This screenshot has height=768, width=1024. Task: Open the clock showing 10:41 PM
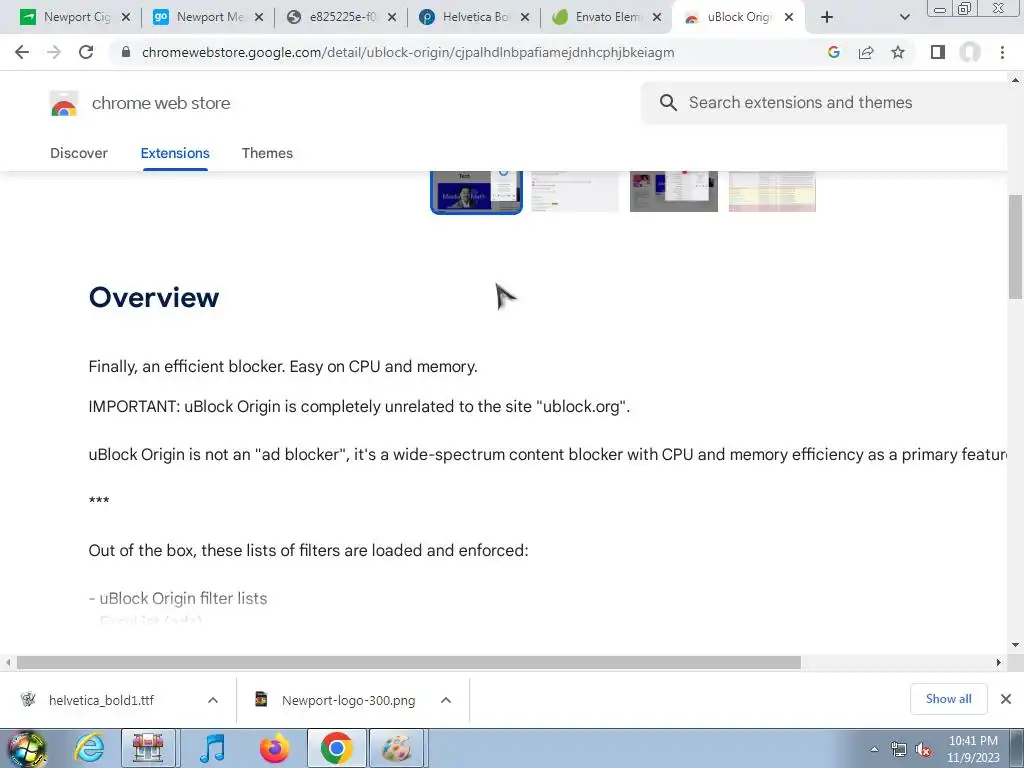coord(973,749)
